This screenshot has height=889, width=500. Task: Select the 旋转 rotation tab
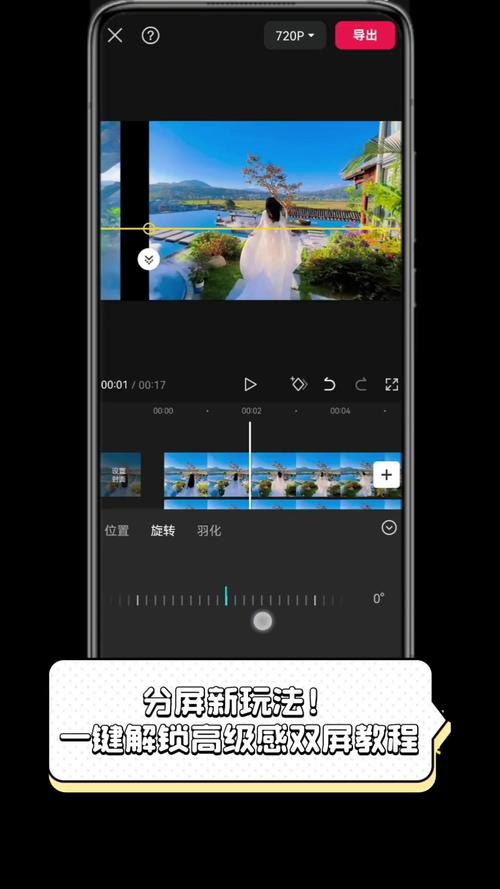pos(163,530)
